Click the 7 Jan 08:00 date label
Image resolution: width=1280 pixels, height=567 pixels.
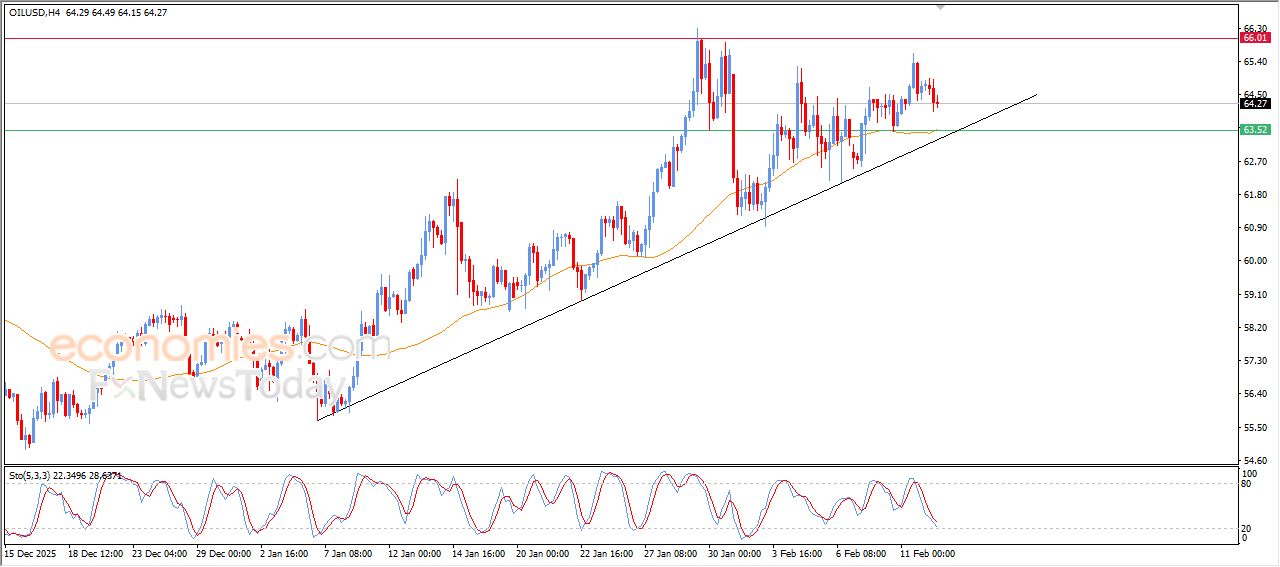pos(350,552)
